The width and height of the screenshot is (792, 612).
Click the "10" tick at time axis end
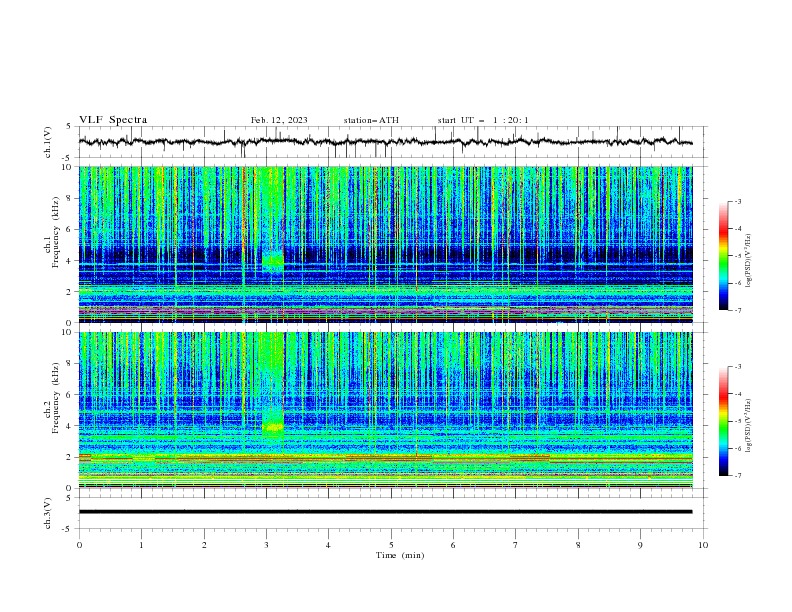(x=703, y=545)
